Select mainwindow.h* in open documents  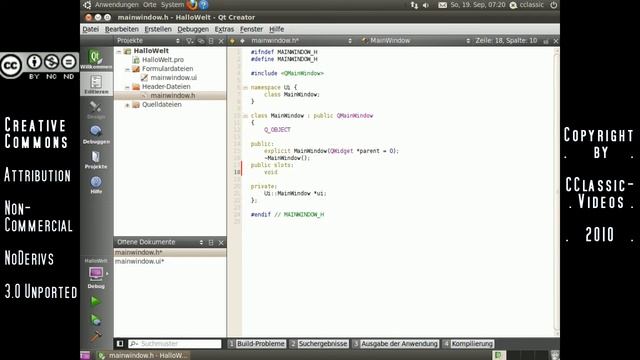170,252
